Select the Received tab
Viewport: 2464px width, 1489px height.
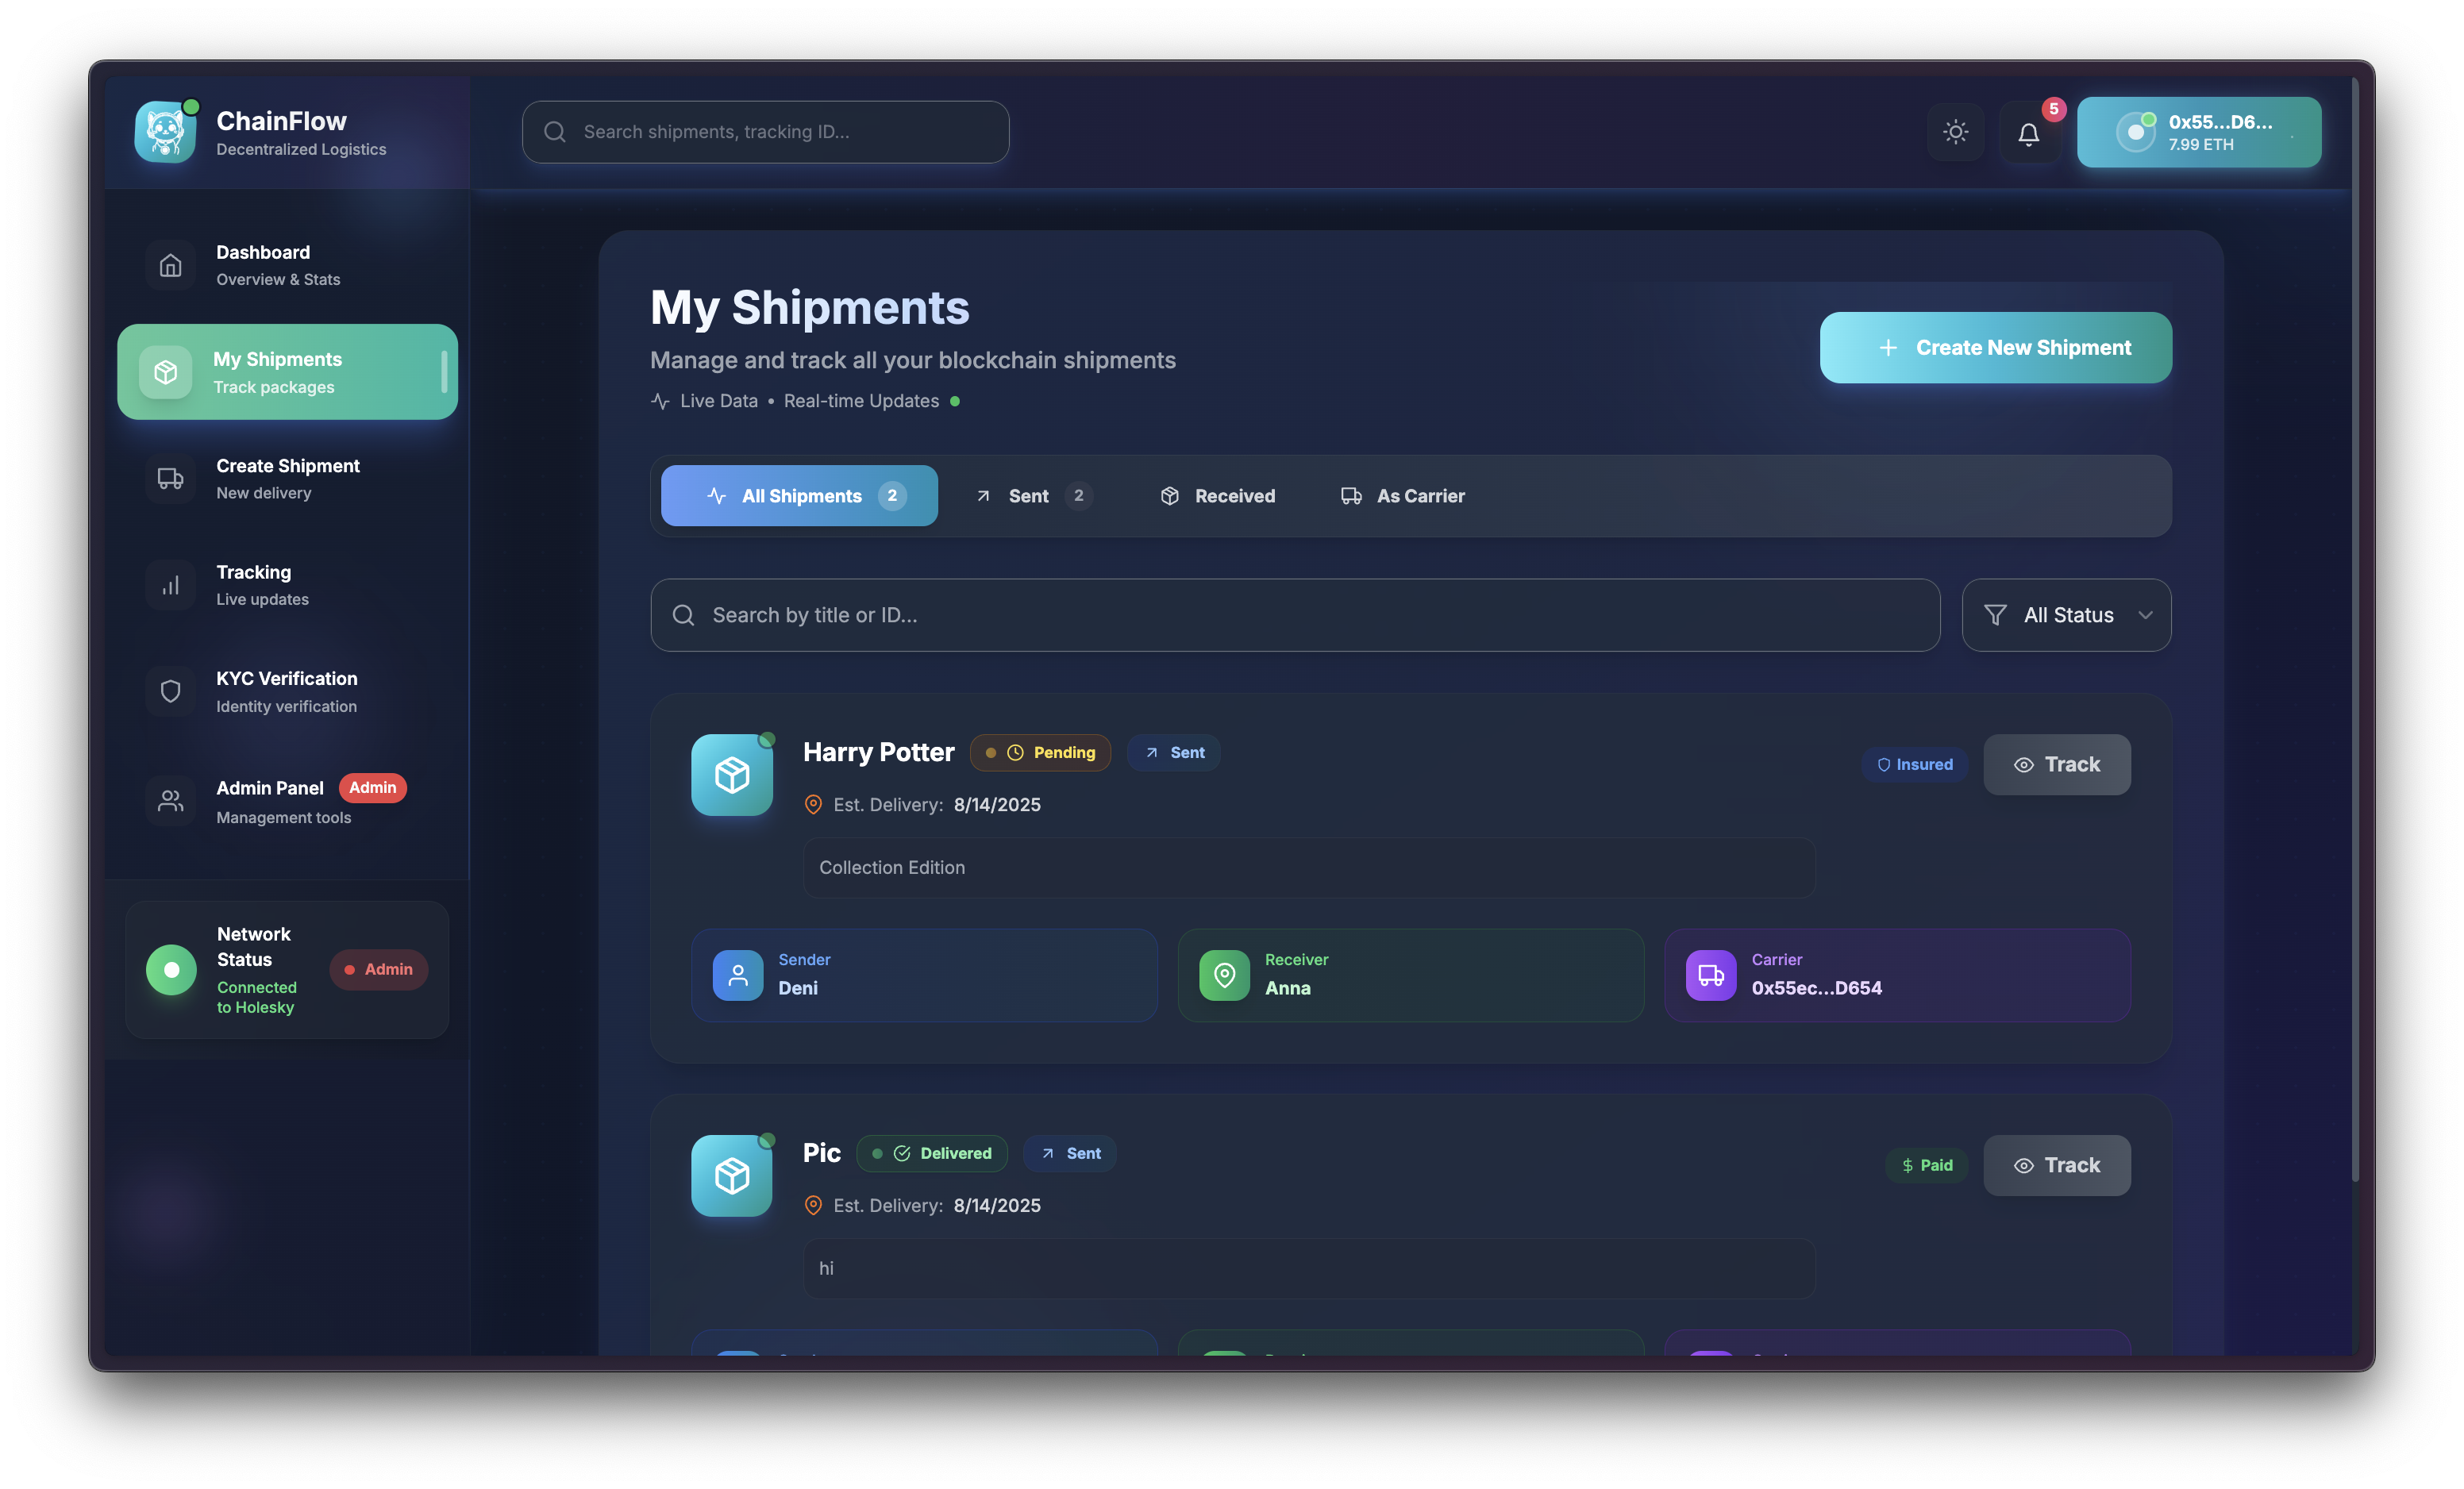click(x=1217, y=496)
